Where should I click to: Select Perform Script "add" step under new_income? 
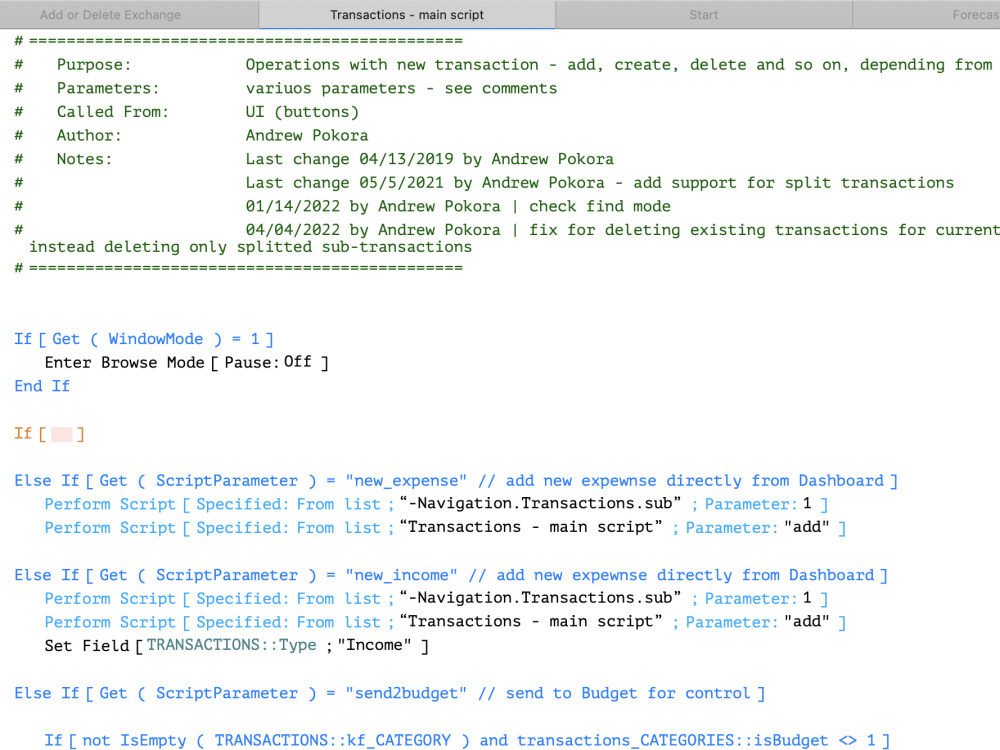445,622
